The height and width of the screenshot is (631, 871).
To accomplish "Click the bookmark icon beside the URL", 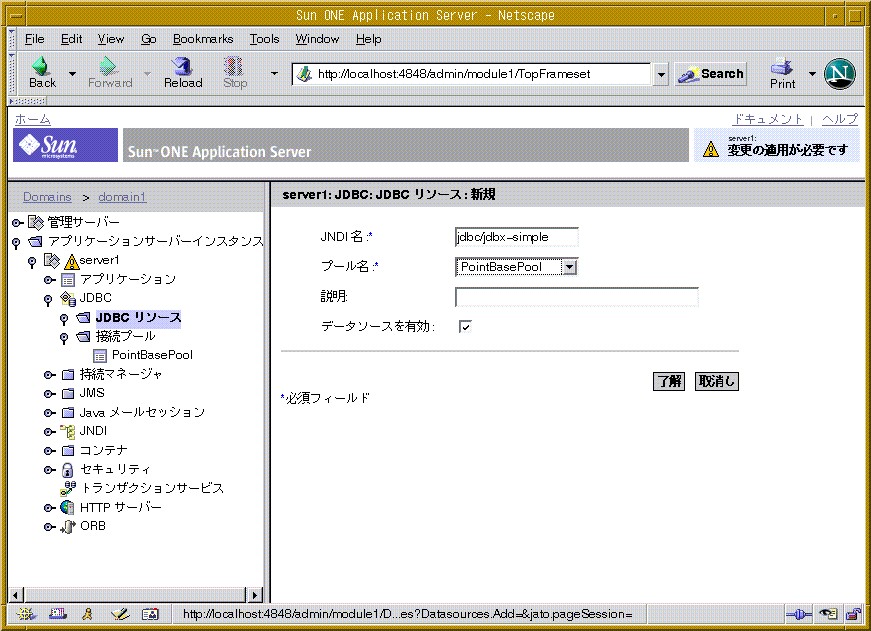I will click(x=304, y=74).
